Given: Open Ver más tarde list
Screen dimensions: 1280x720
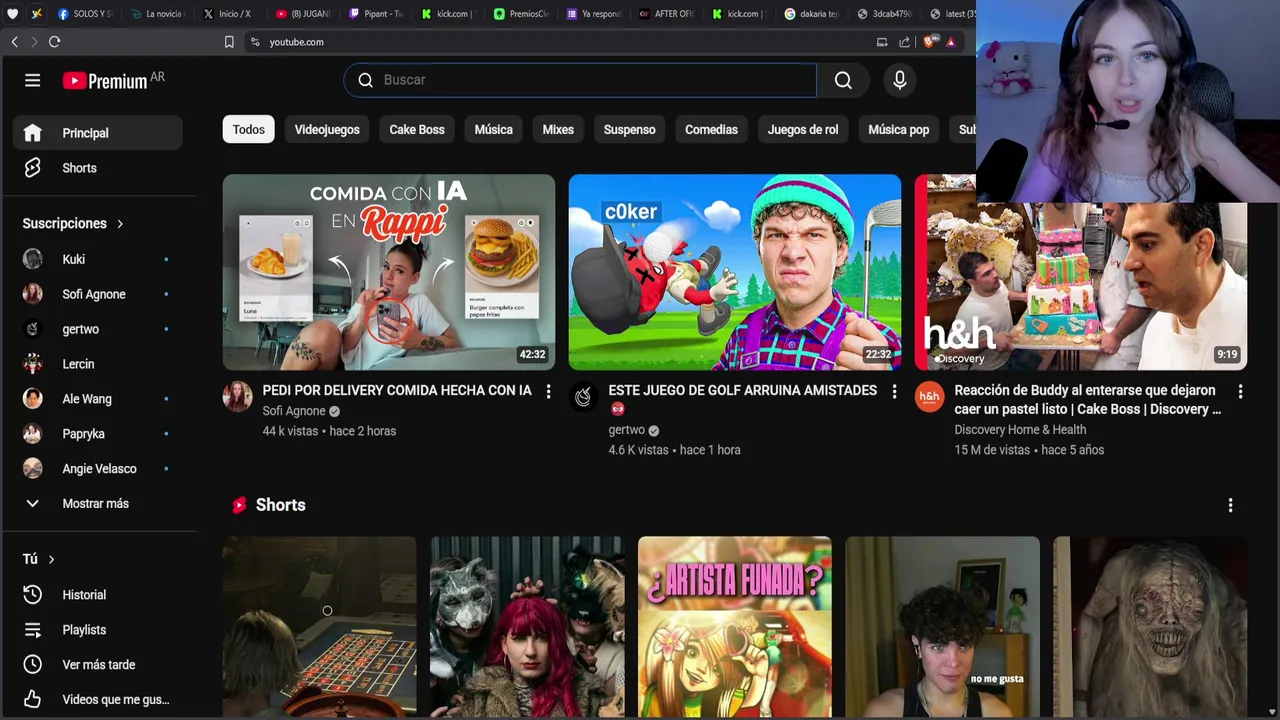Looking at the screenshot, I should pyautogui.click(x=97, y=665).
